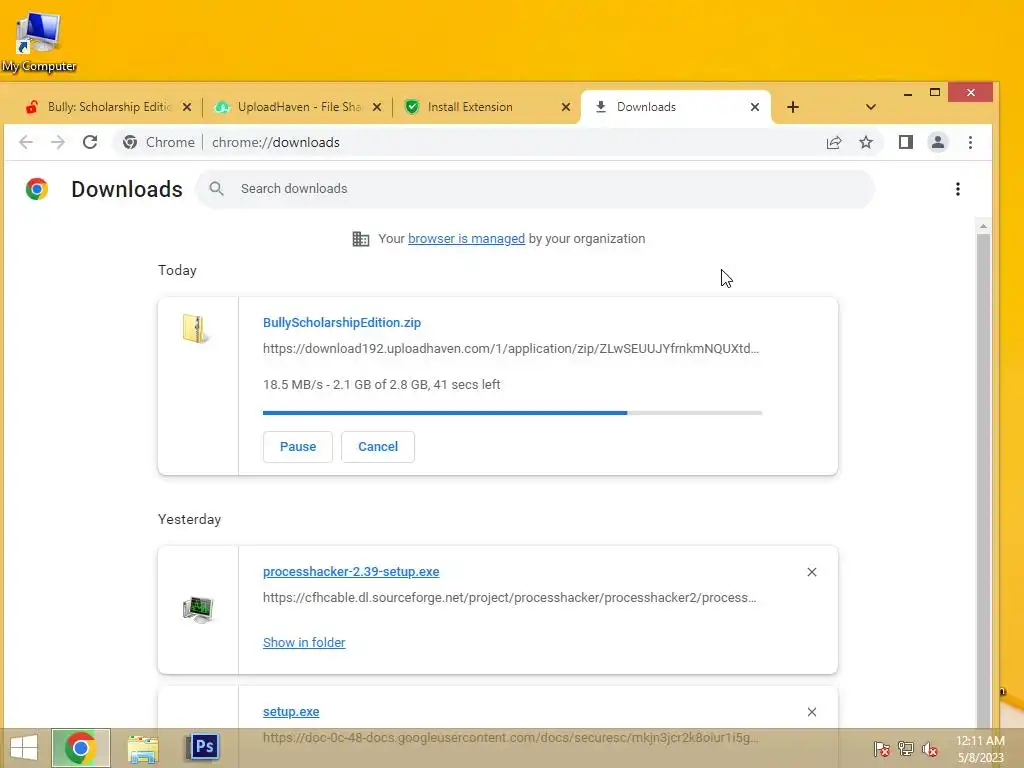Image resolution: width=1024 pixels, height=768 pixels.
Task: Click the scrollbar up arrow
Action: click(x=983, y=226)
